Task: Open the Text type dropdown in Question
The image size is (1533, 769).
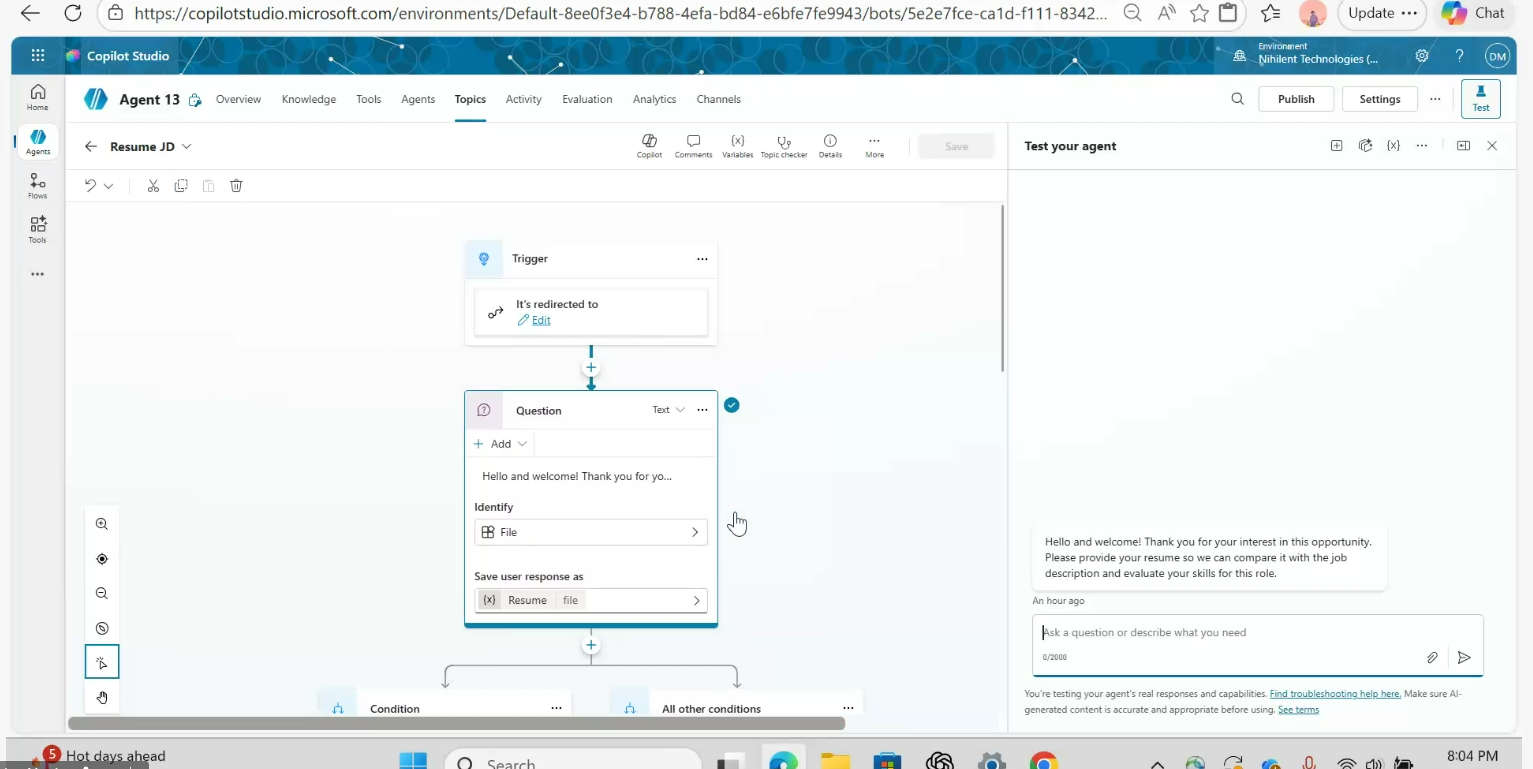Action: pyautogui.click(x=668, y=410)
